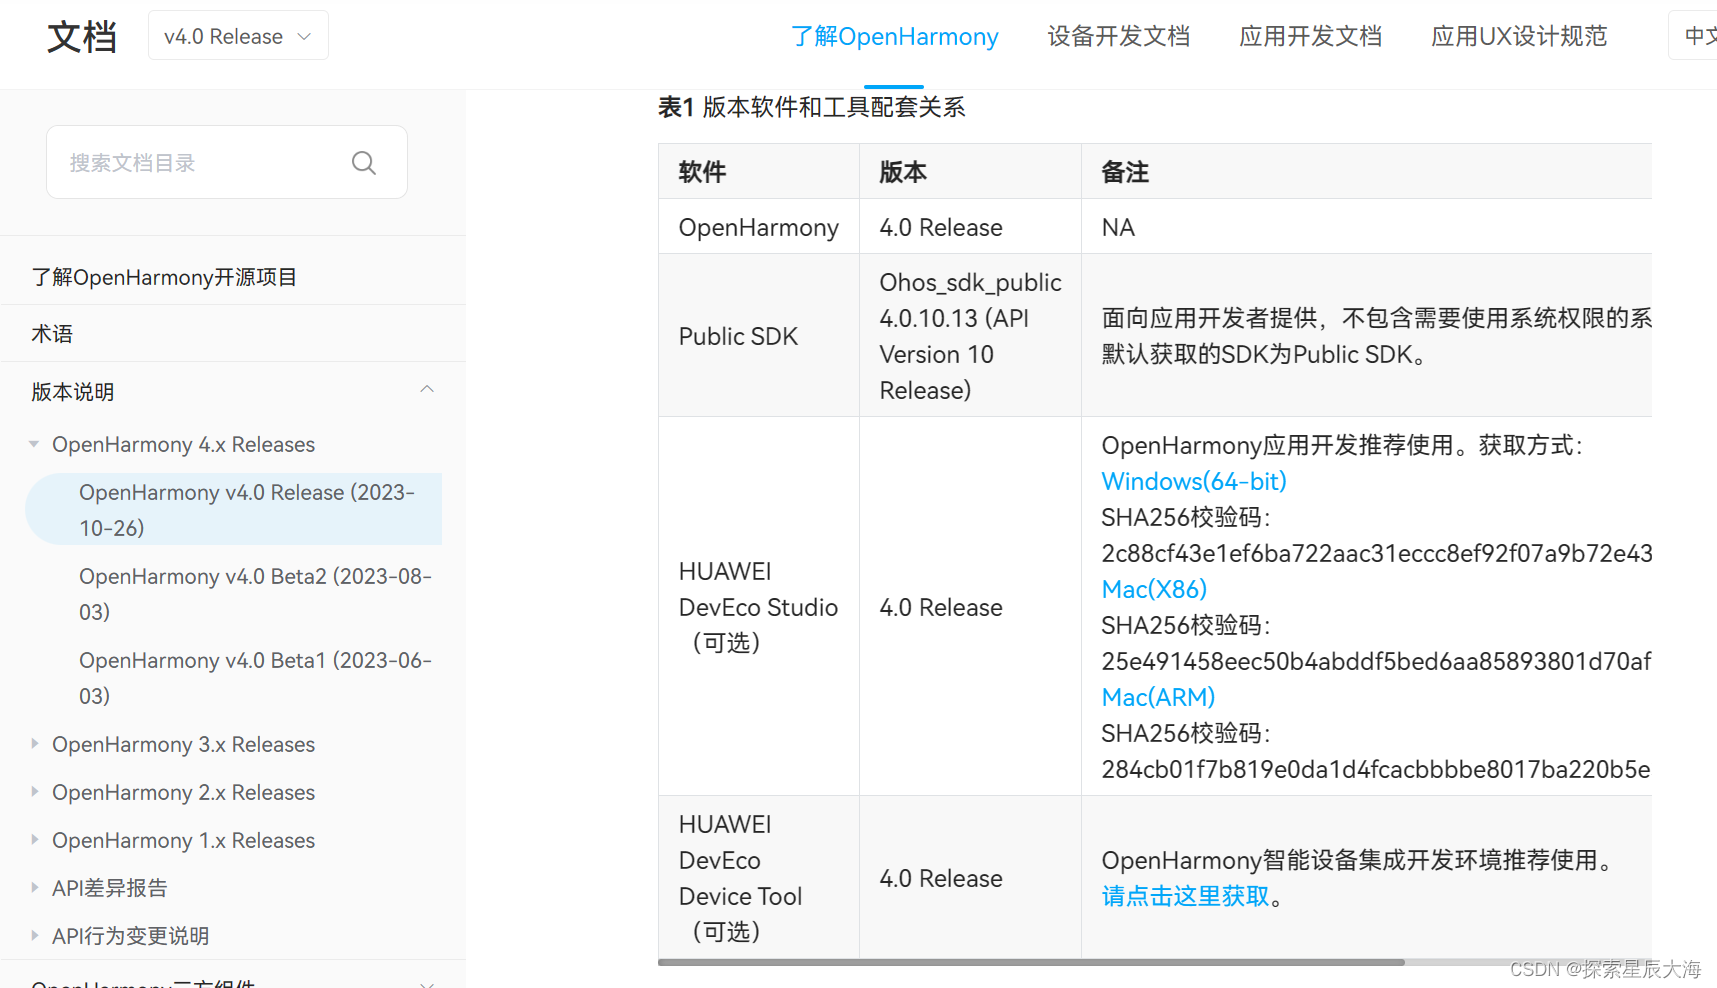Switch to 应用开发文档 tab

(1311, 37)
